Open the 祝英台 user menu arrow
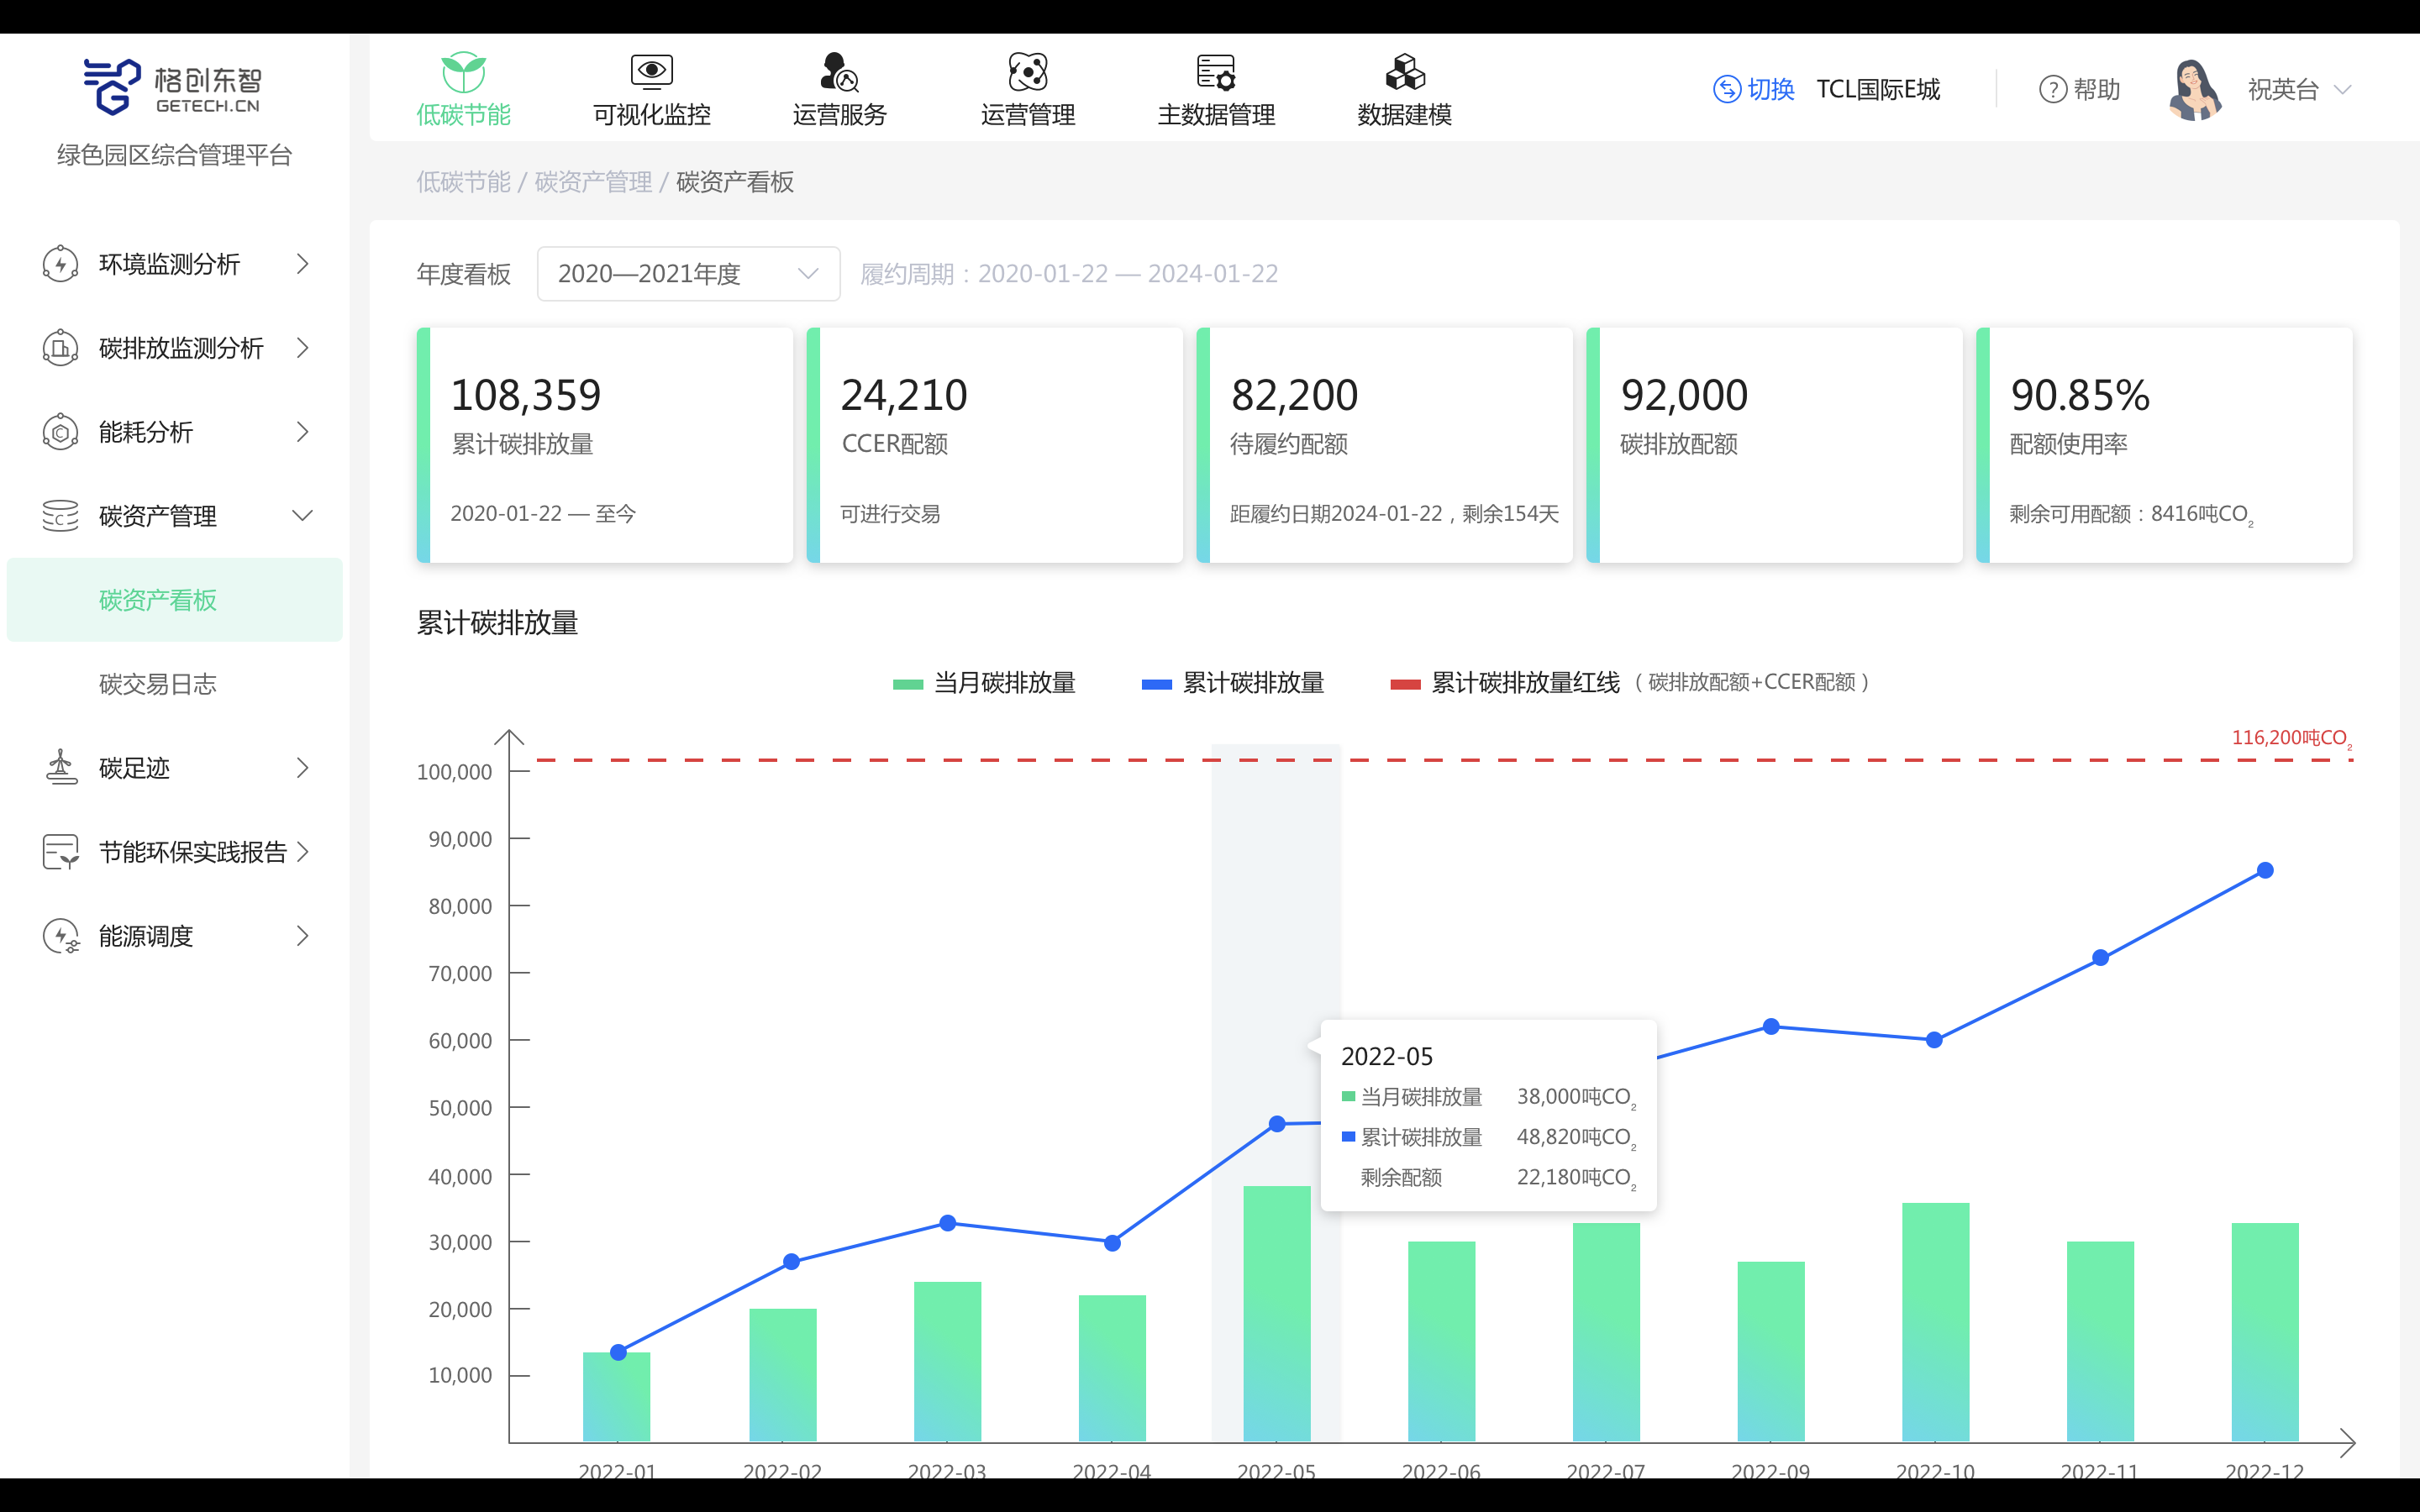 [2342, 90]
